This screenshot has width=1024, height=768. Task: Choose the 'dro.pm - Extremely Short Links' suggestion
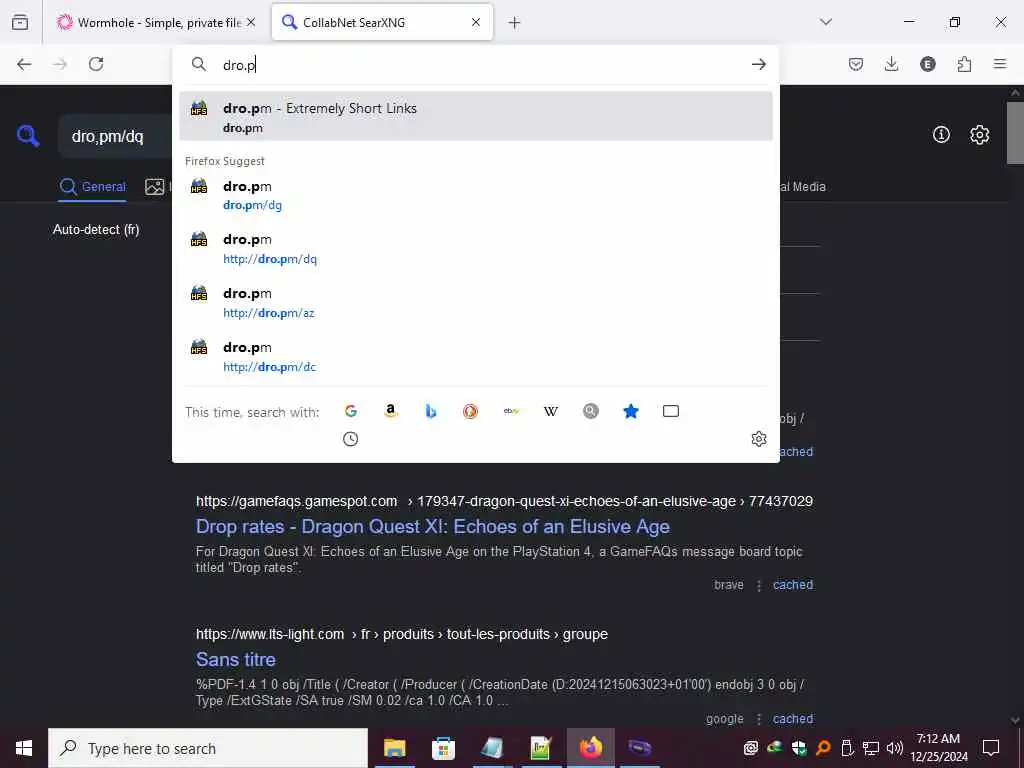click(476, 116)
